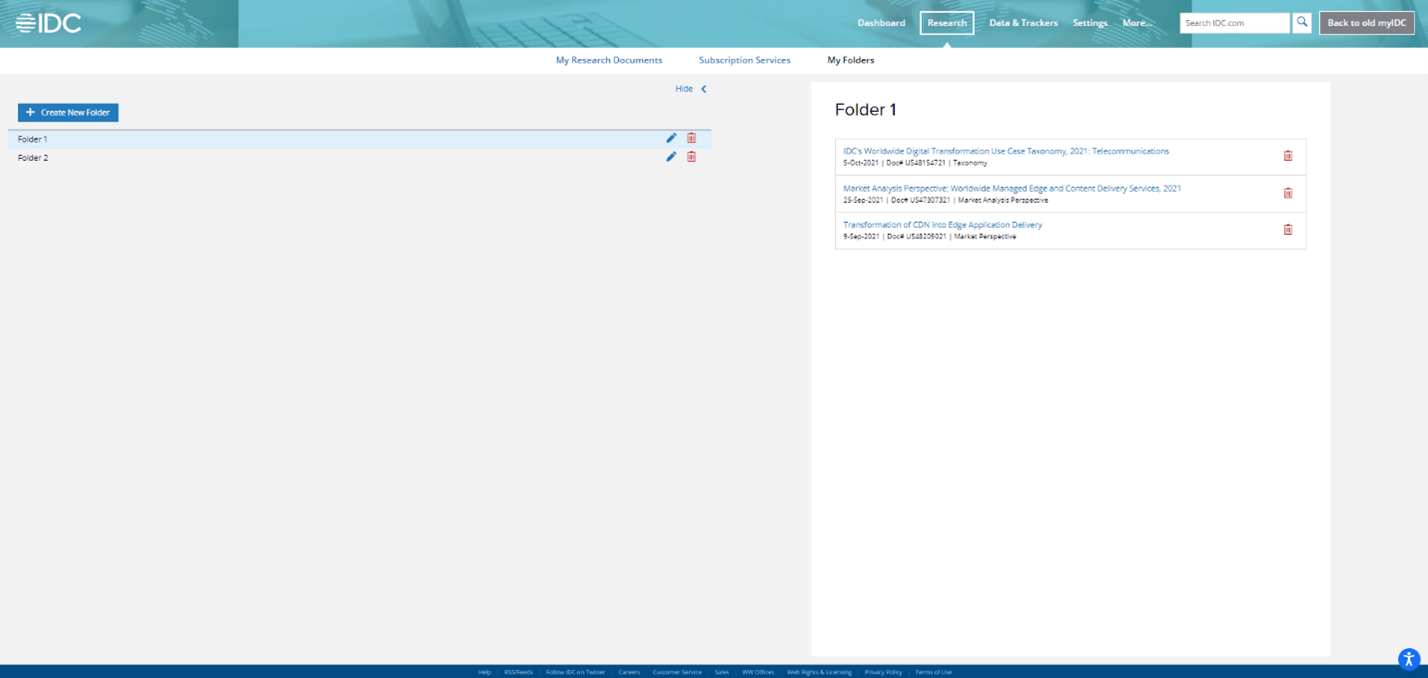Click the 25-Sep-2021 Doc# US47307321 metadata line
This screenshot has width=1428, height=678.
click(946, 200)
